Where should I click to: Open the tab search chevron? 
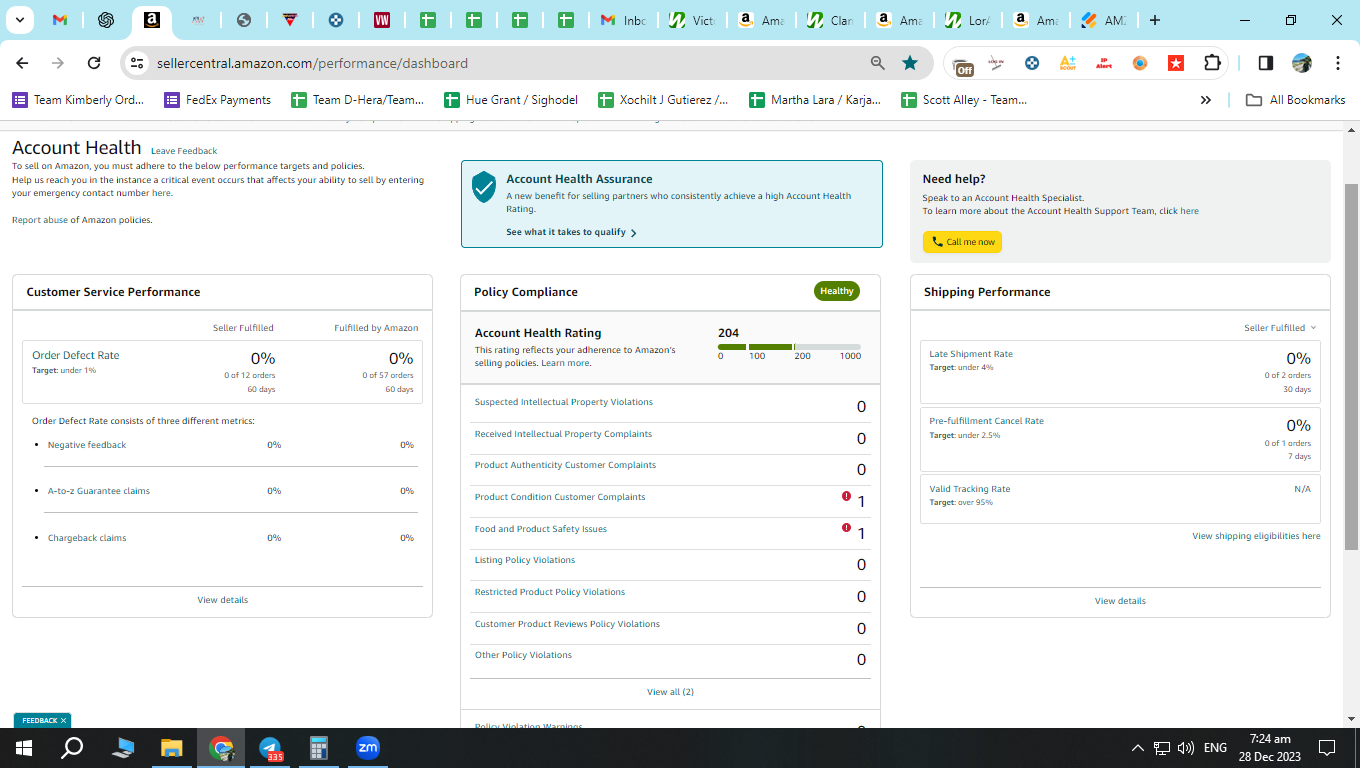19,20
